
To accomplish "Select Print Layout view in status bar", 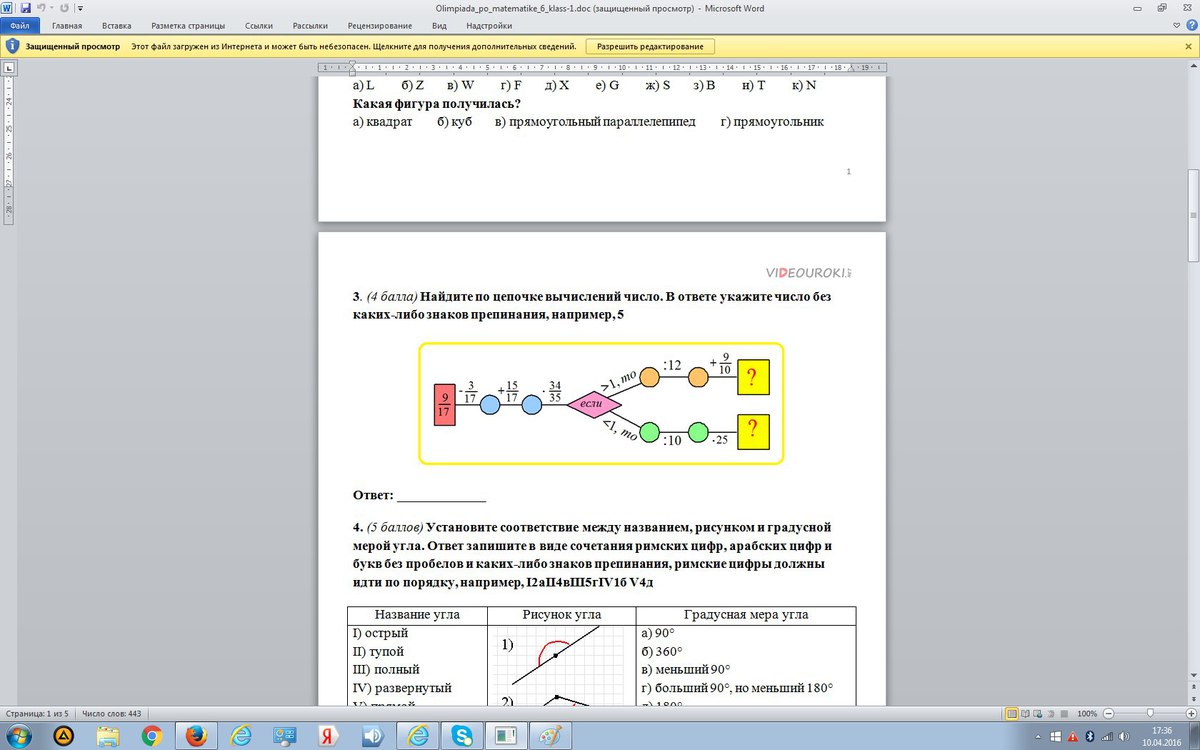I will (1012, 713).
